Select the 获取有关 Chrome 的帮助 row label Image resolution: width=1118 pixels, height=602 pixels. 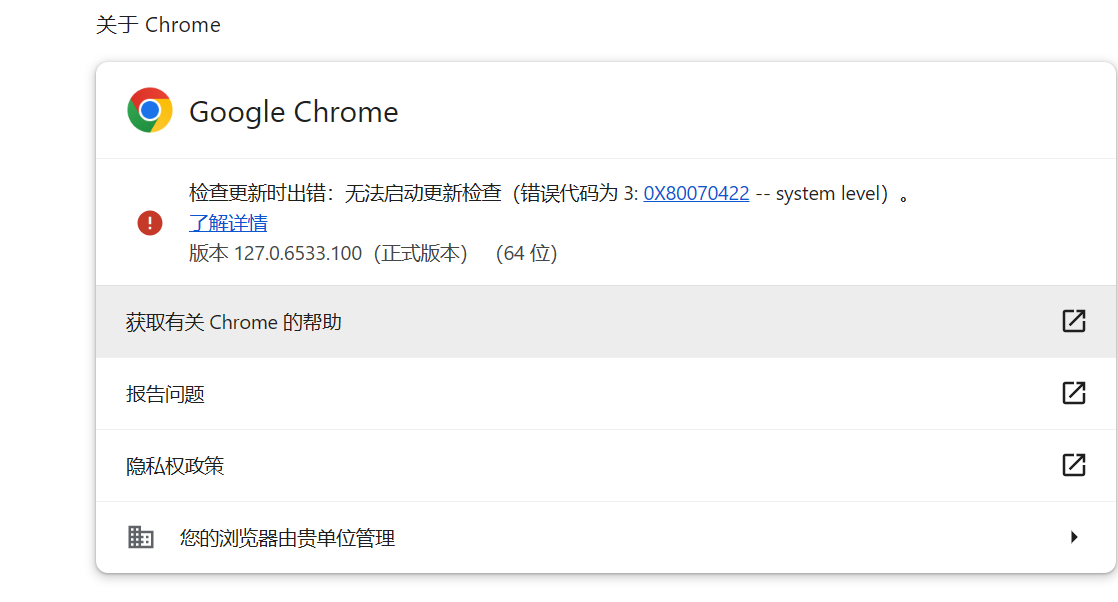[x=234, y=322]
